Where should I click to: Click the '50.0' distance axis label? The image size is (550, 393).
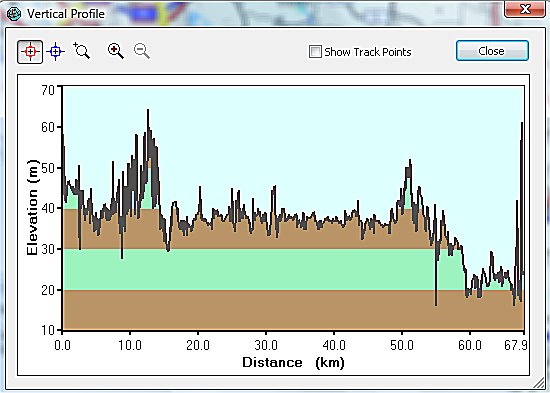point(402,345)
